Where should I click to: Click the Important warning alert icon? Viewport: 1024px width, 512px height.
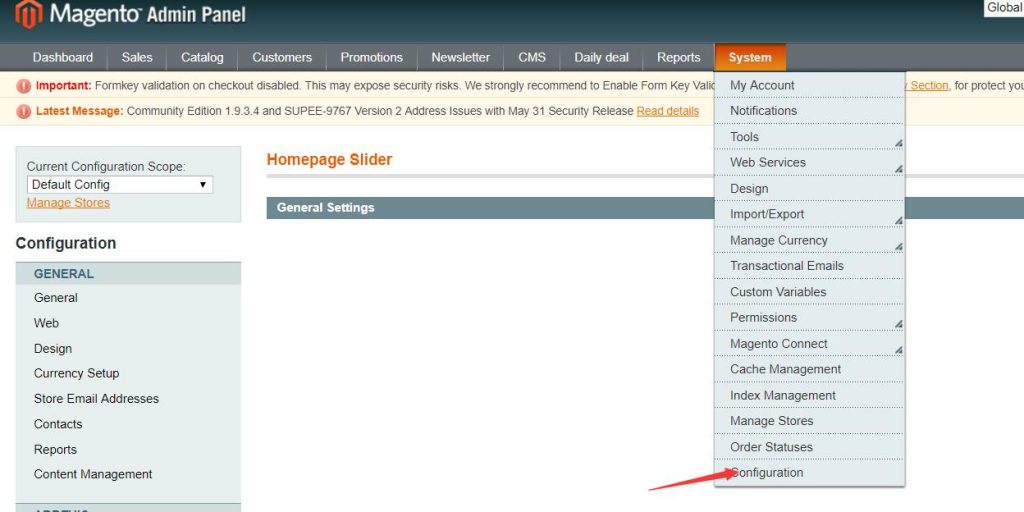click(24, 86)
